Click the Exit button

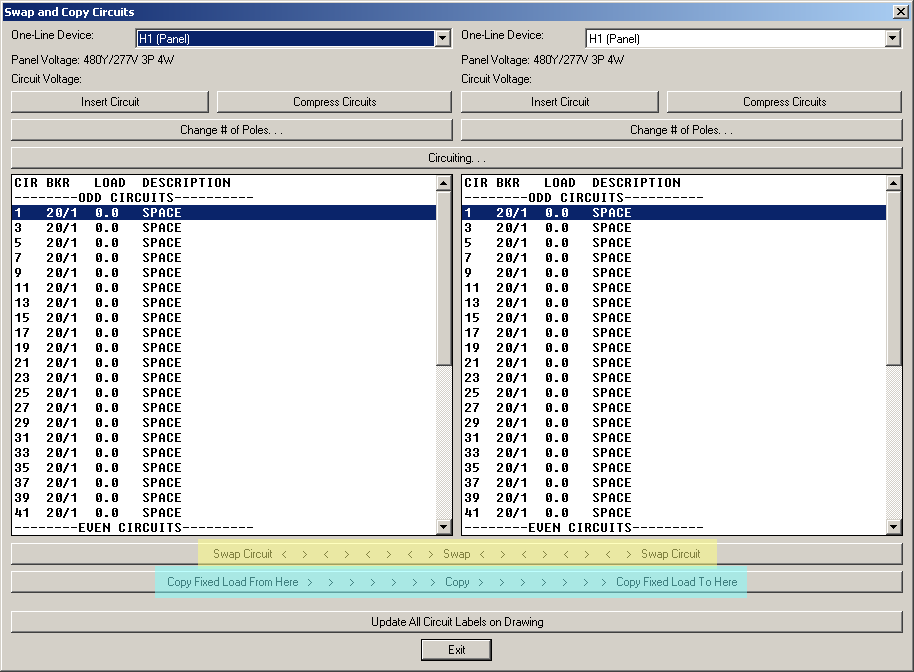(x=456, y=650)
